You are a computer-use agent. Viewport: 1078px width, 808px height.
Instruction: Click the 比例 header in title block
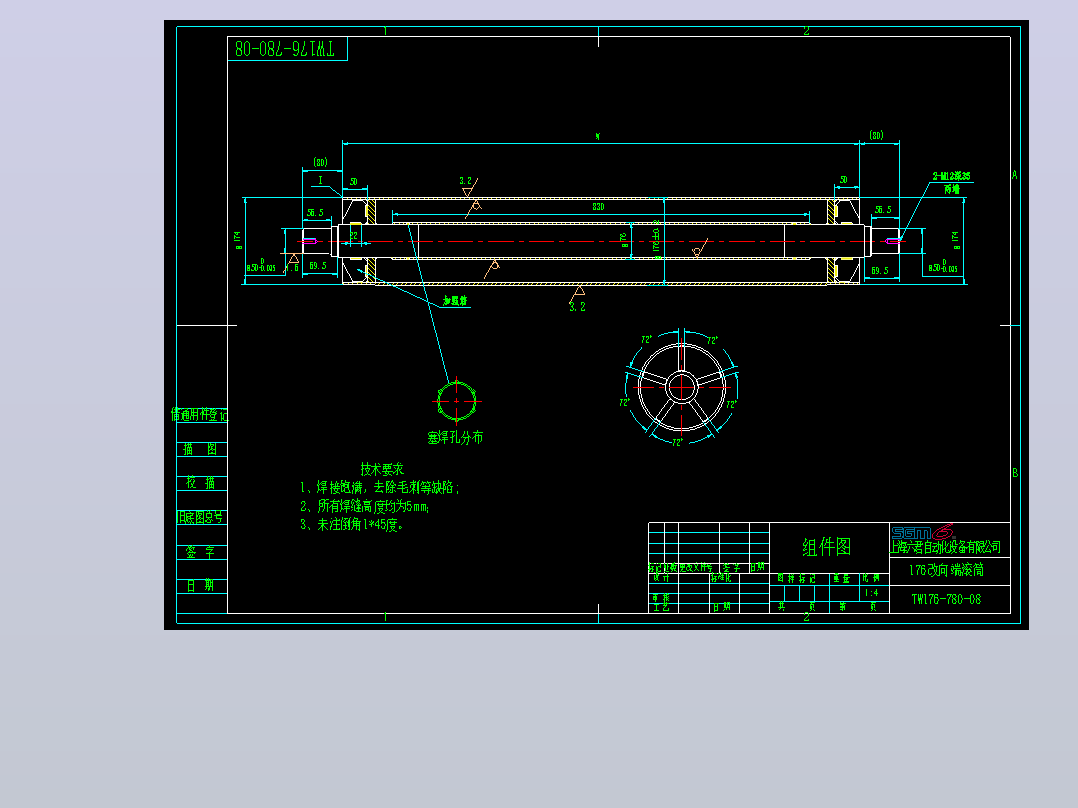click(x=871, y=578)
